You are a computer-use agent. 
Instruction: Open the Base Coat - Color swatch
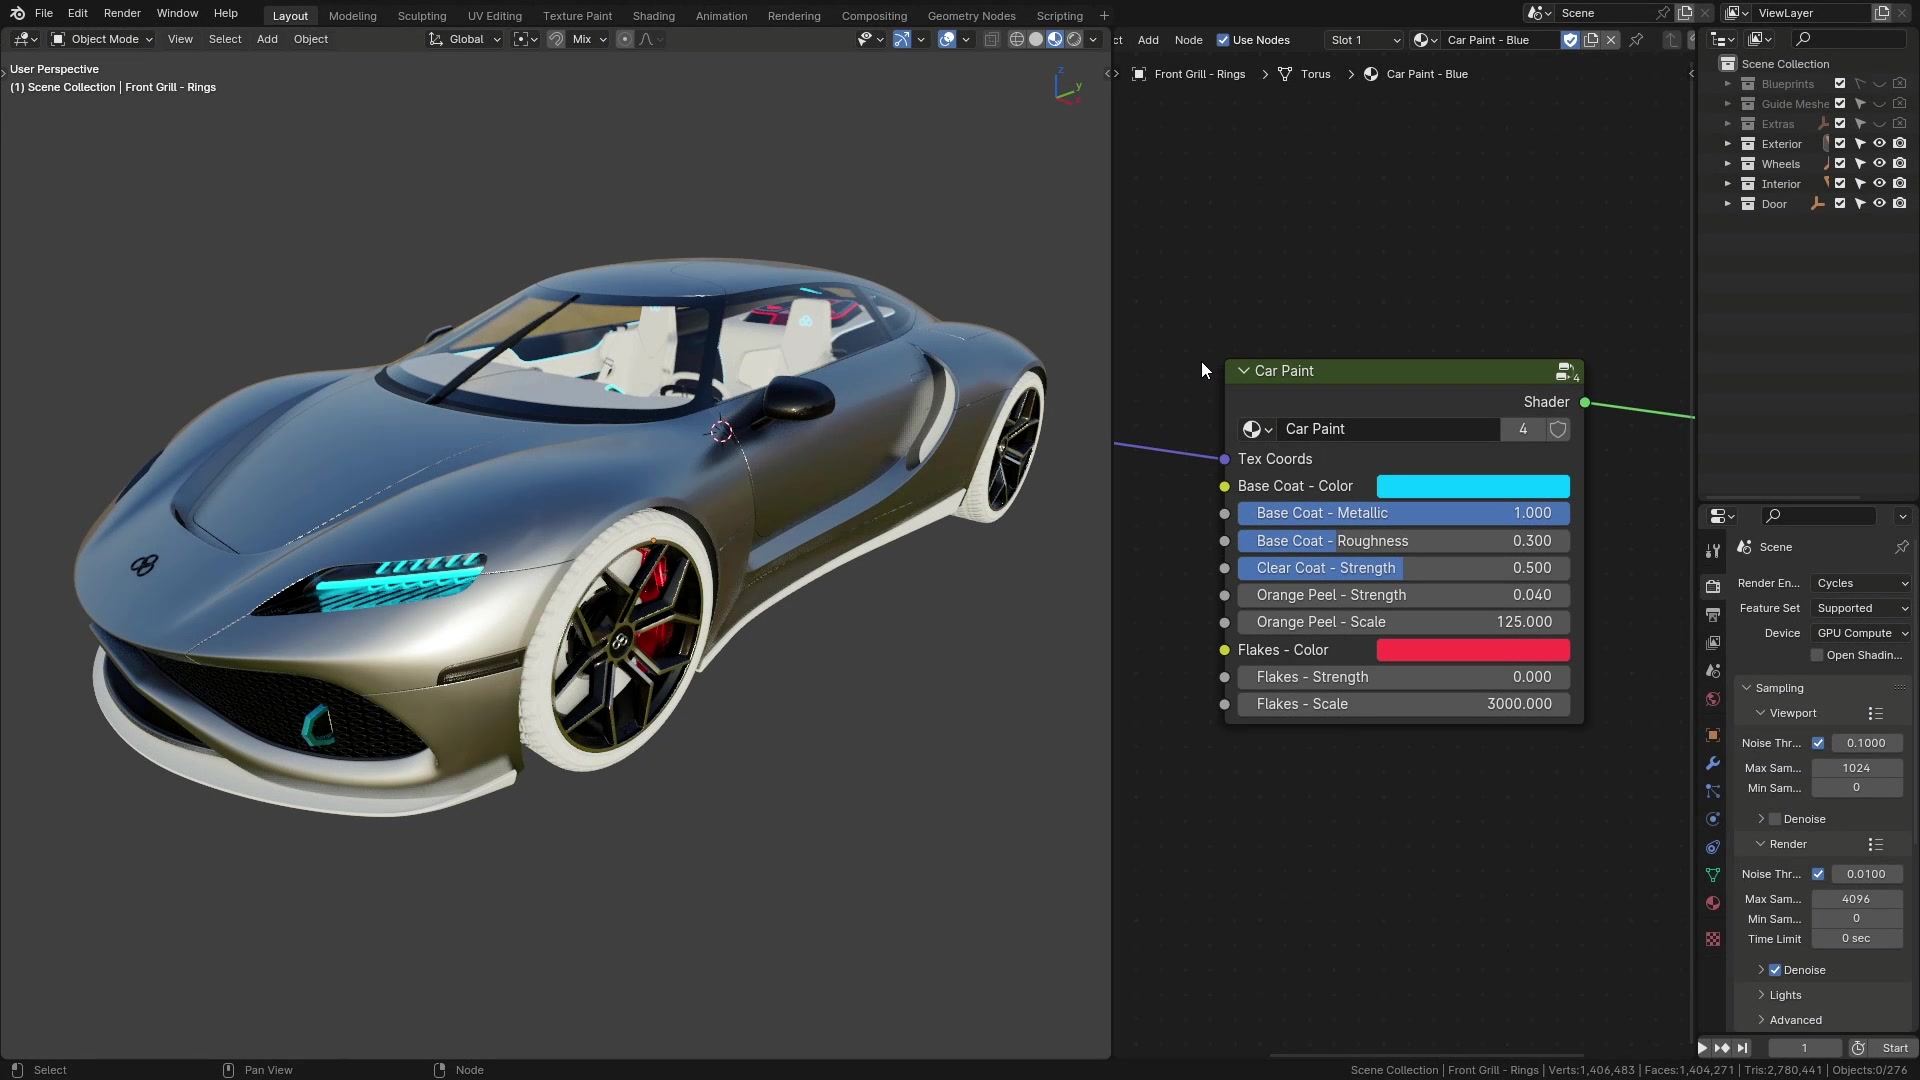pos(1473,486)
